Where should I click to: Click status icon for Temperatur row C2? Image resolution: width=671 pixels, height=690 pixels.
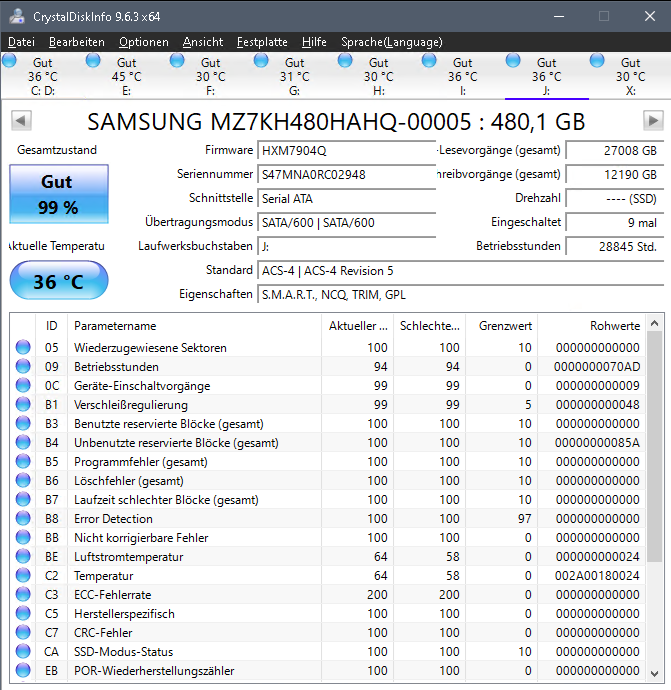(23, 575)
